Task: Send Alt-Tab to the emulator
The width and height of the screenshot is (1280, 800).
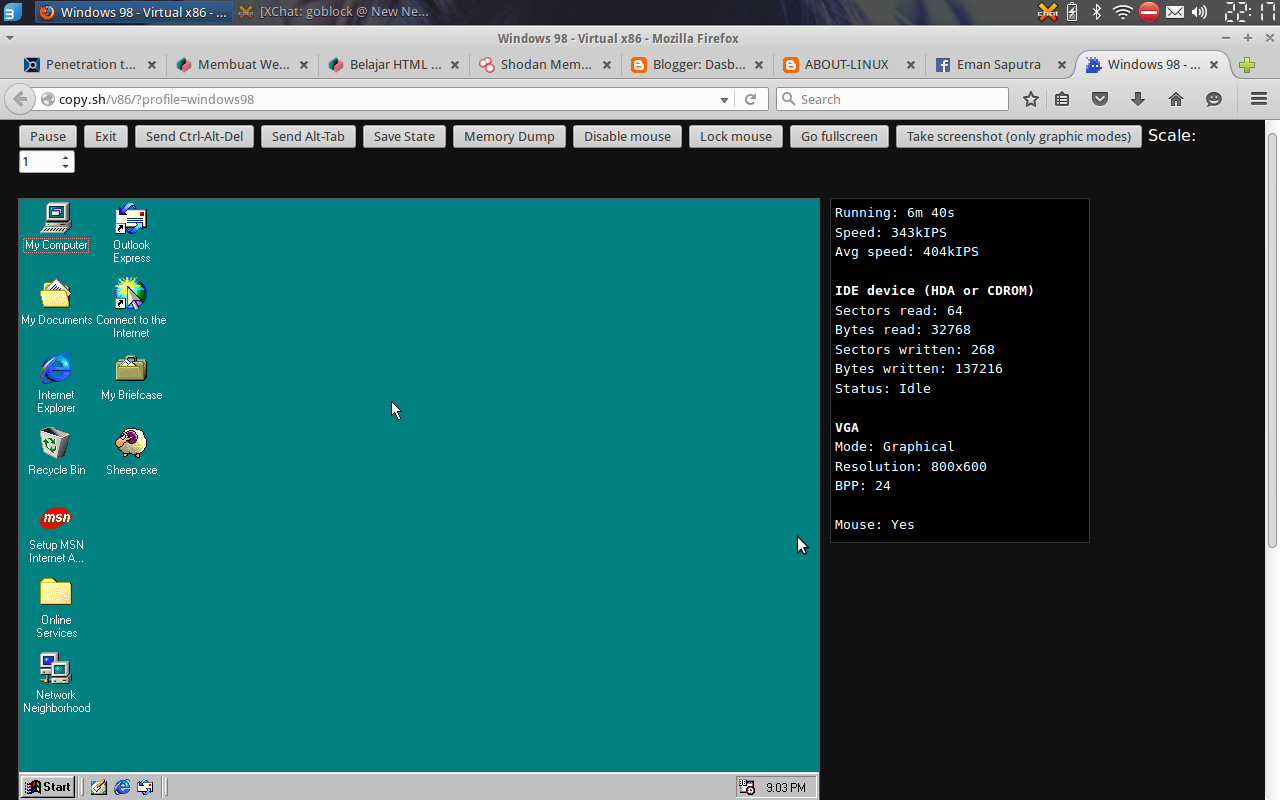Action: tap(308, 136)
